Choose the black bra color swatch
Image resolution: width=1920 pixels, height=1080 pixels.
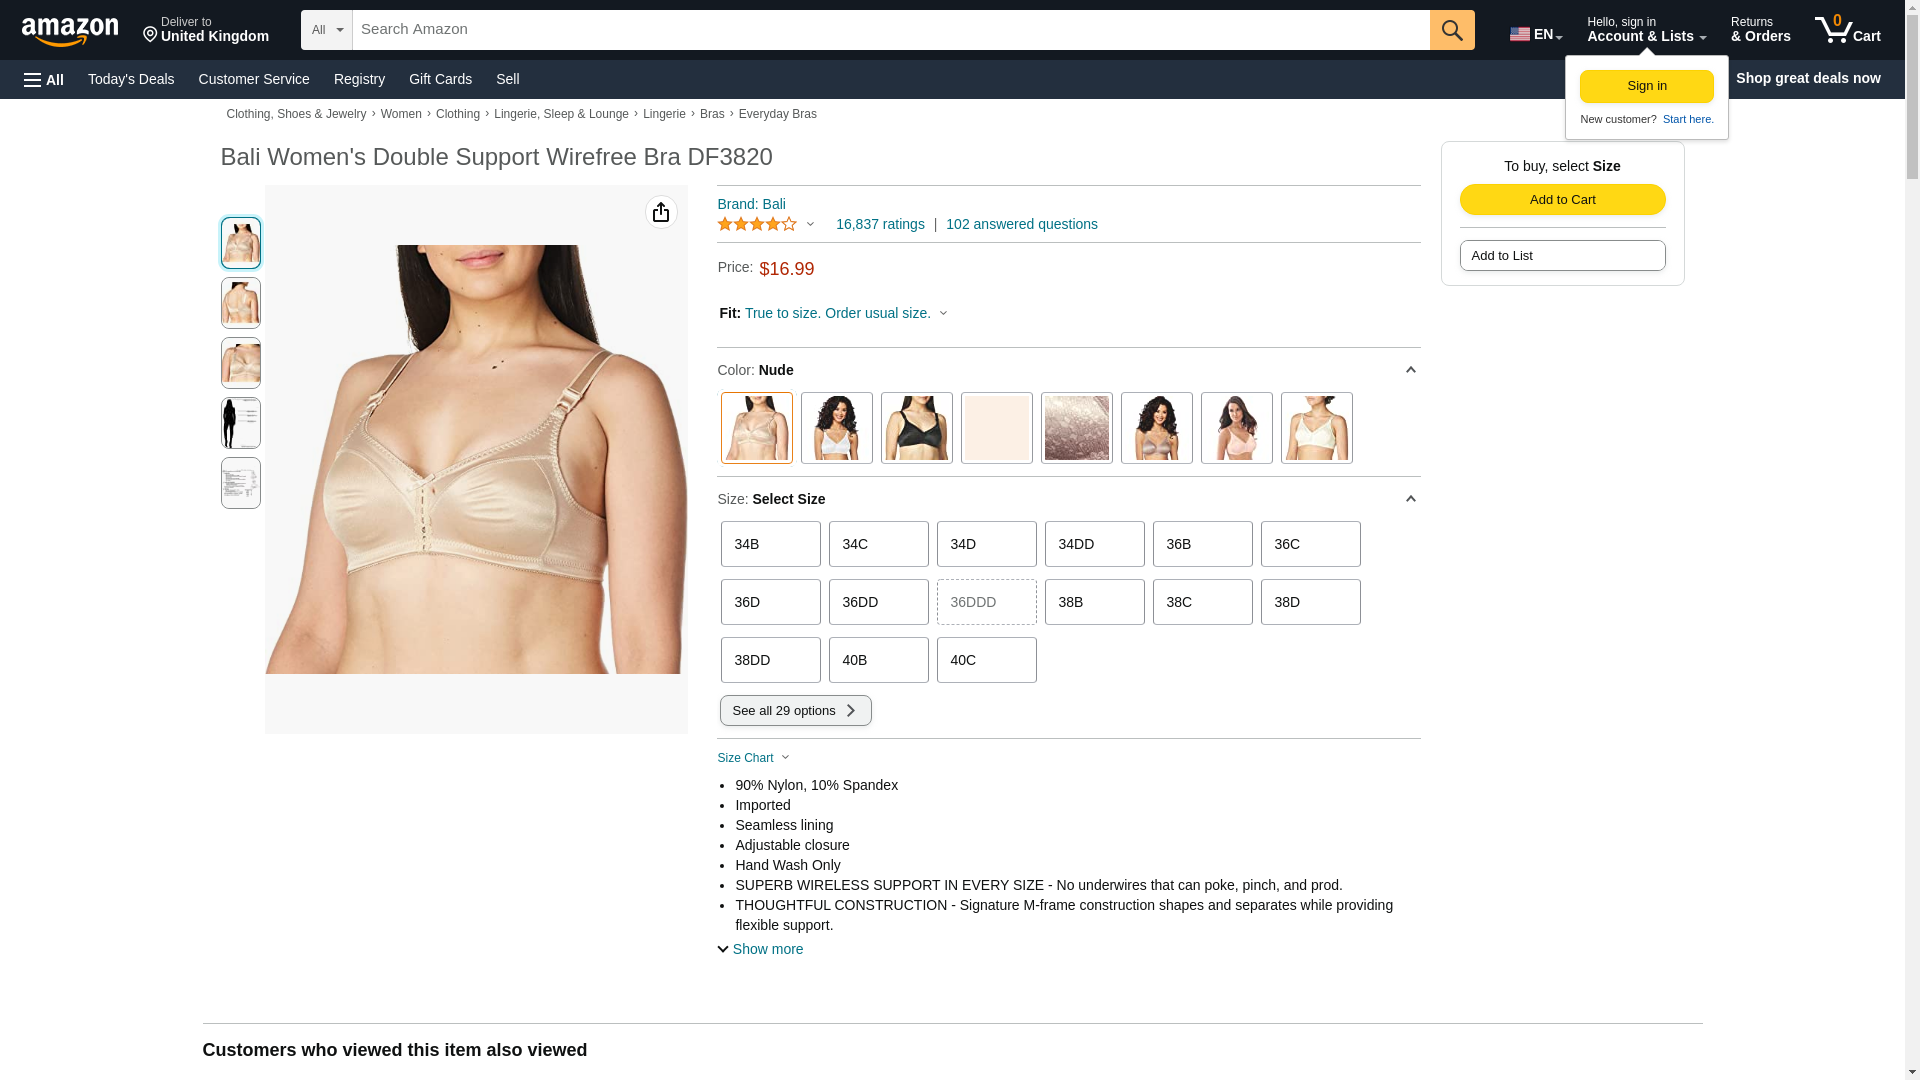click(917, 428)
